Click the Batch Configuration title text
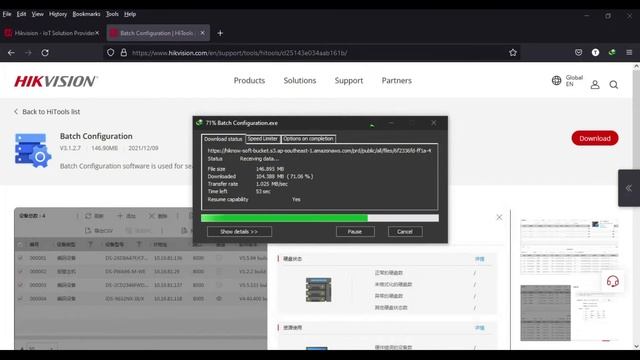640x360 pixels. [x=96, y=136]
